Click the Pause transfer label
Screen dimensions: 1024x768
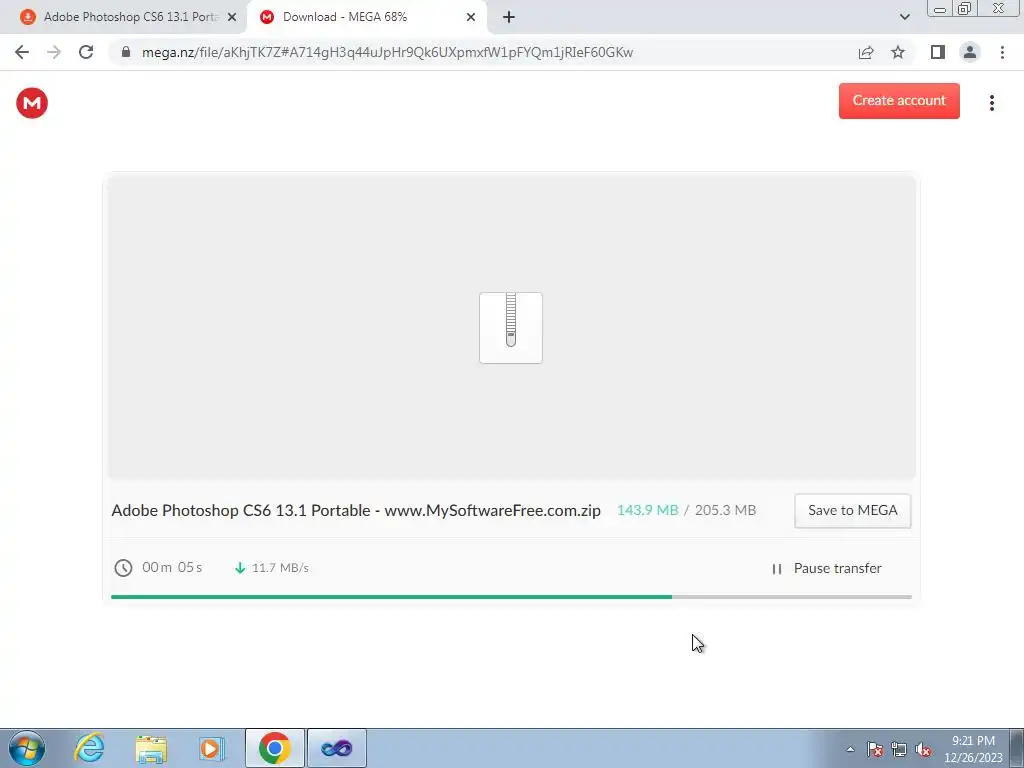[x=837, y=568]
